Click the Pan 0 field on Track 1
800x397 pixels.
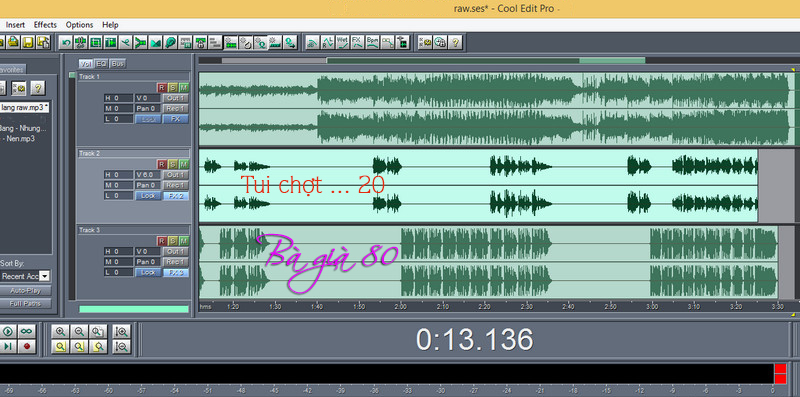click(148, 108)
